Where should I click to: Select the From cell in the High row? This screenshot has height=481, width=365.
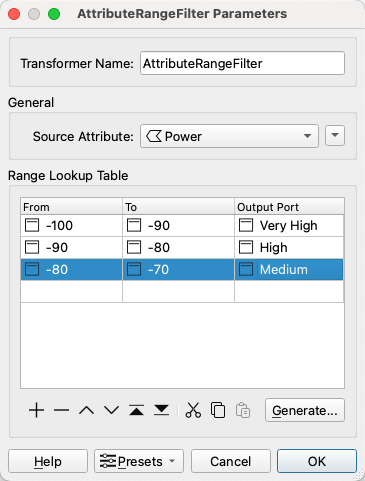71,247
